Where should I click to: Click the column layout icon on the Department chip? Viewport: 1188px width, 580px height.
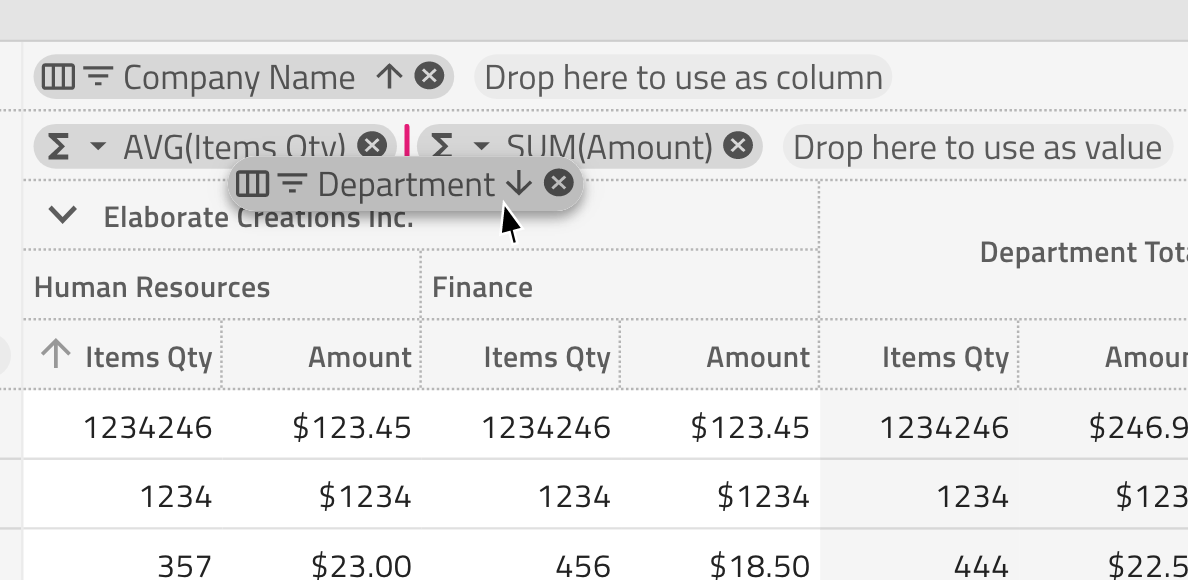(x=252, y=184)
